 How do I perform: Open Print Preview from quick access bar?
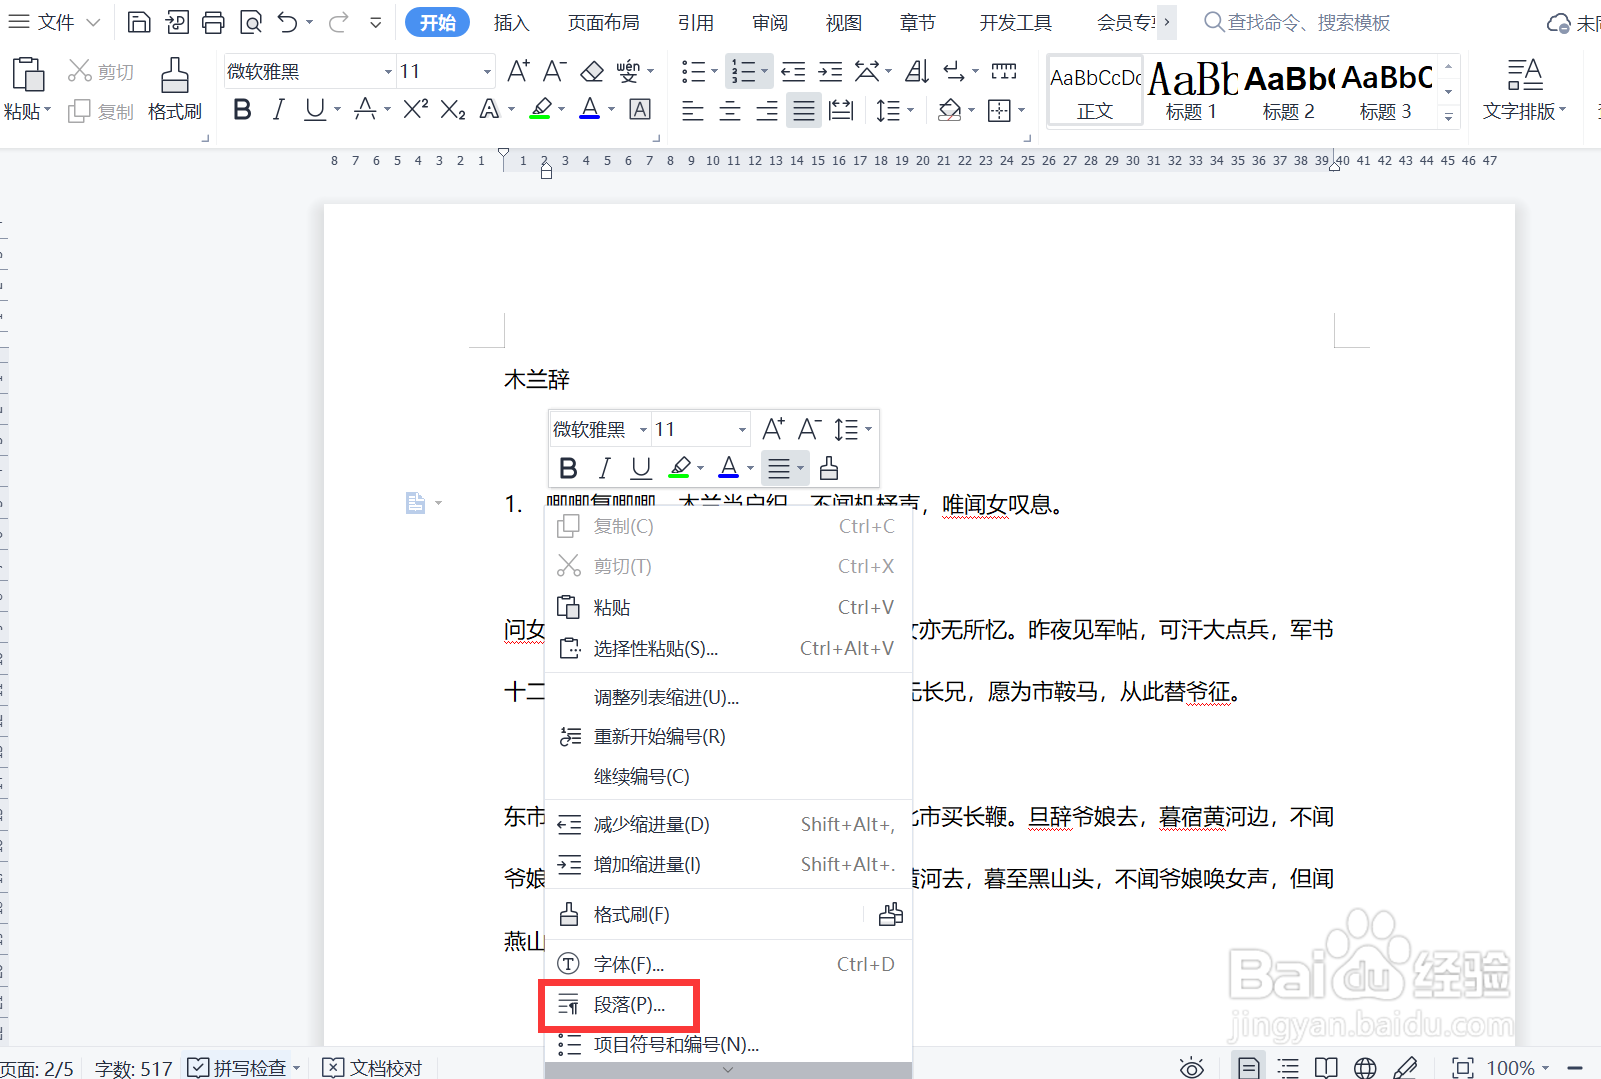(x=251, y=22)
